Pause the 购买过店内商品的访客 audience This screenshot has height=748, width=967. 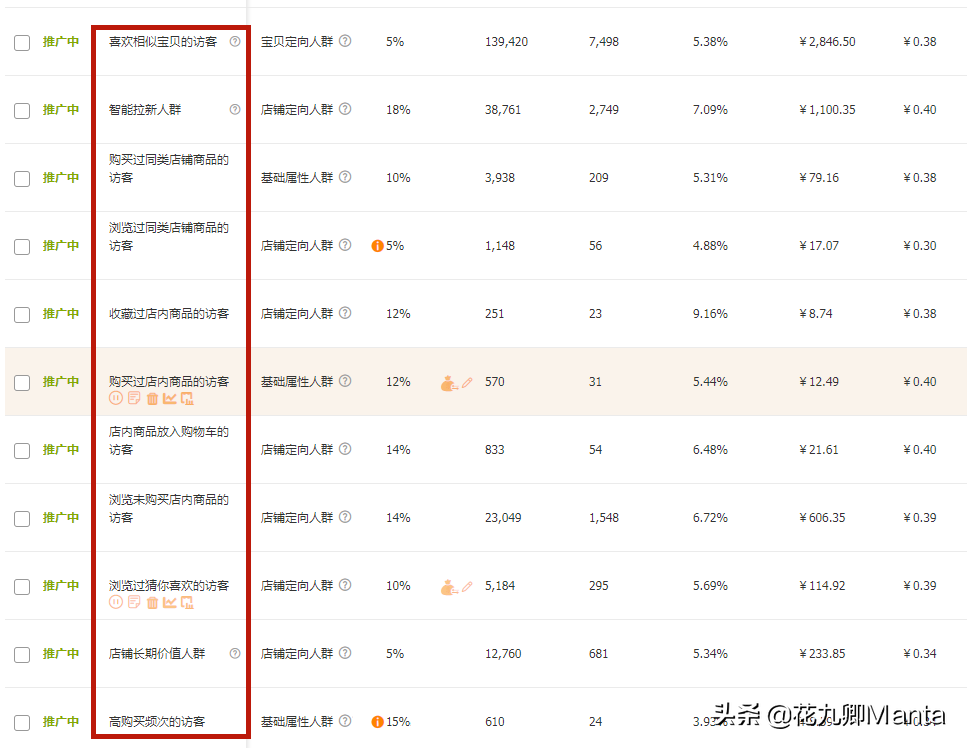click(115, 398)
